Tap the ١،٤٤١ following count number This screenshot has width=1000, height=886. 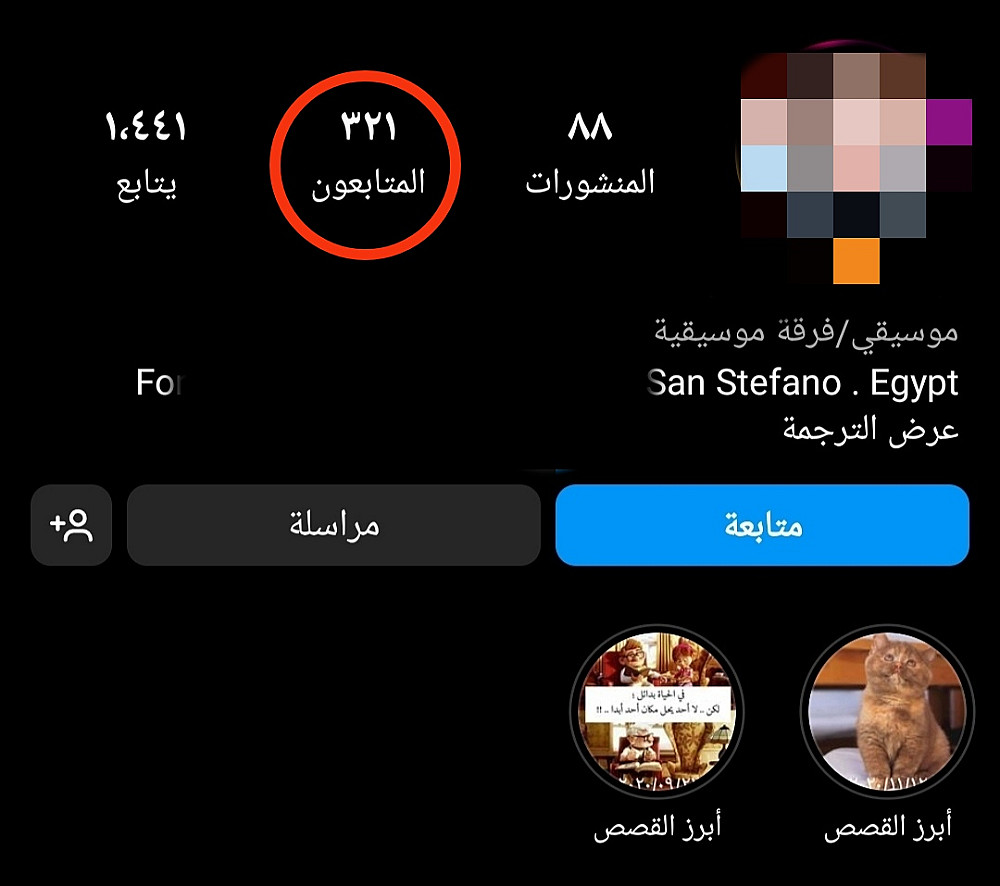(x=146, y=126)
